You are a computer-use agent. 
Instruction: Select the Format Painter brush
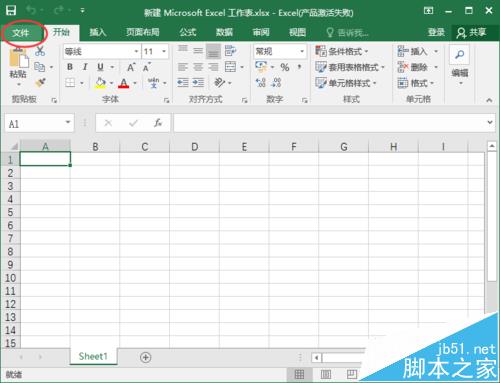click(40, 82)
